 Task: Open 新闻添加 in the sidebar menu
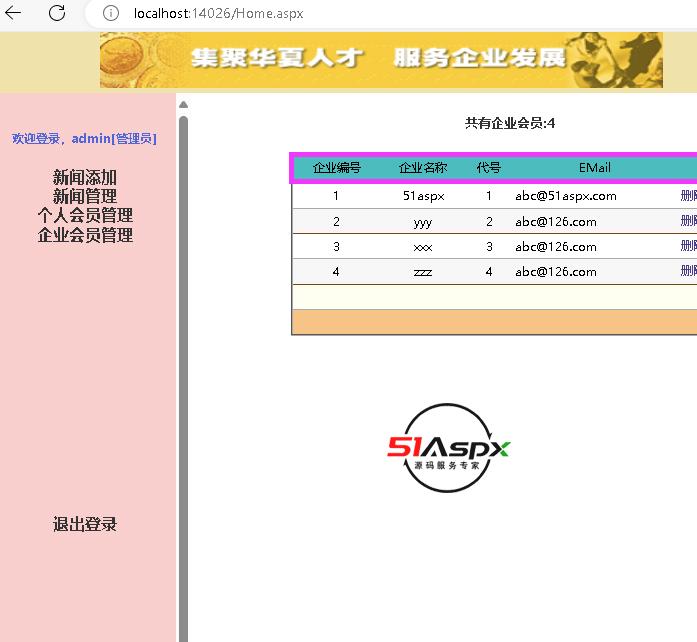point(85,177)
